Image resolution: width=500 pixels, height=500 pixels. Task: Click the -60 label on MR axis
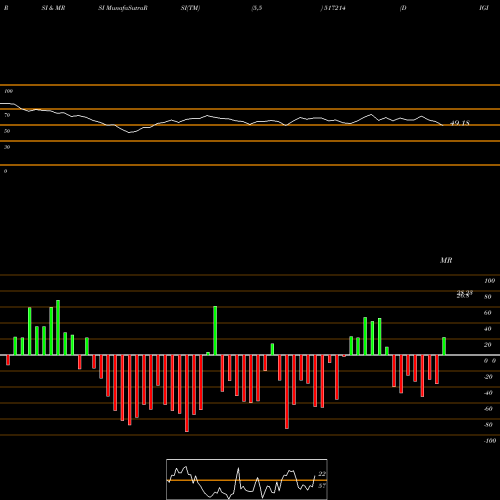(488, 409)
